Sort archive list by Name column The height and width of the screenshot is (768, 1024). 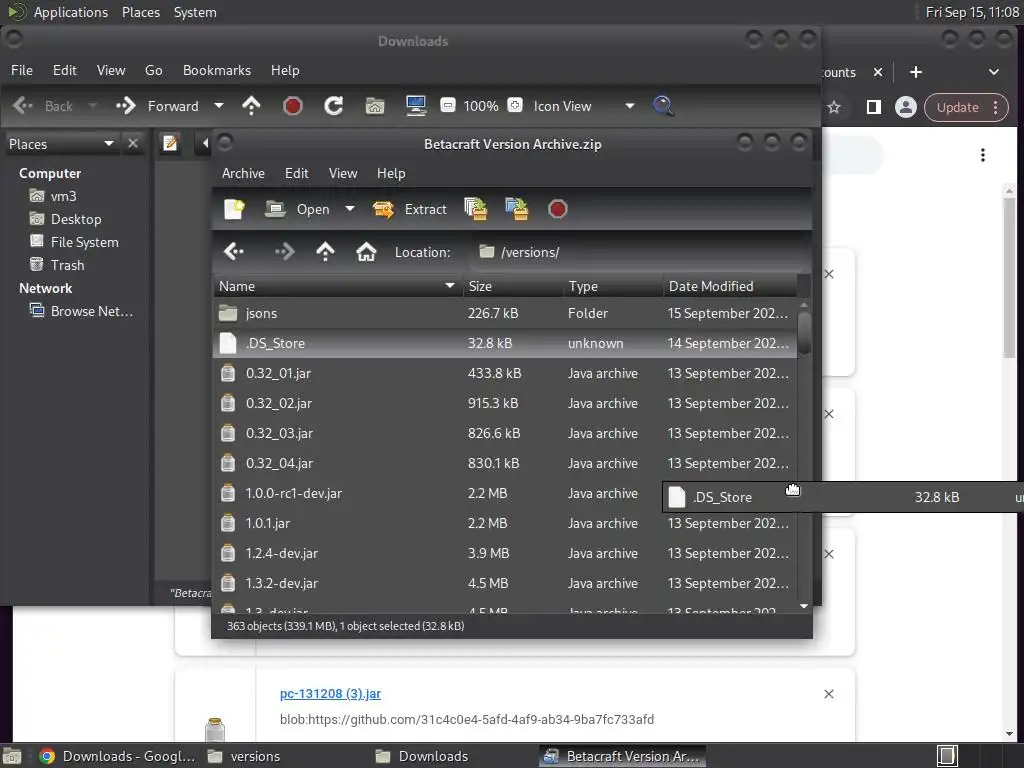pyautogui.click(x=338, y=286)
